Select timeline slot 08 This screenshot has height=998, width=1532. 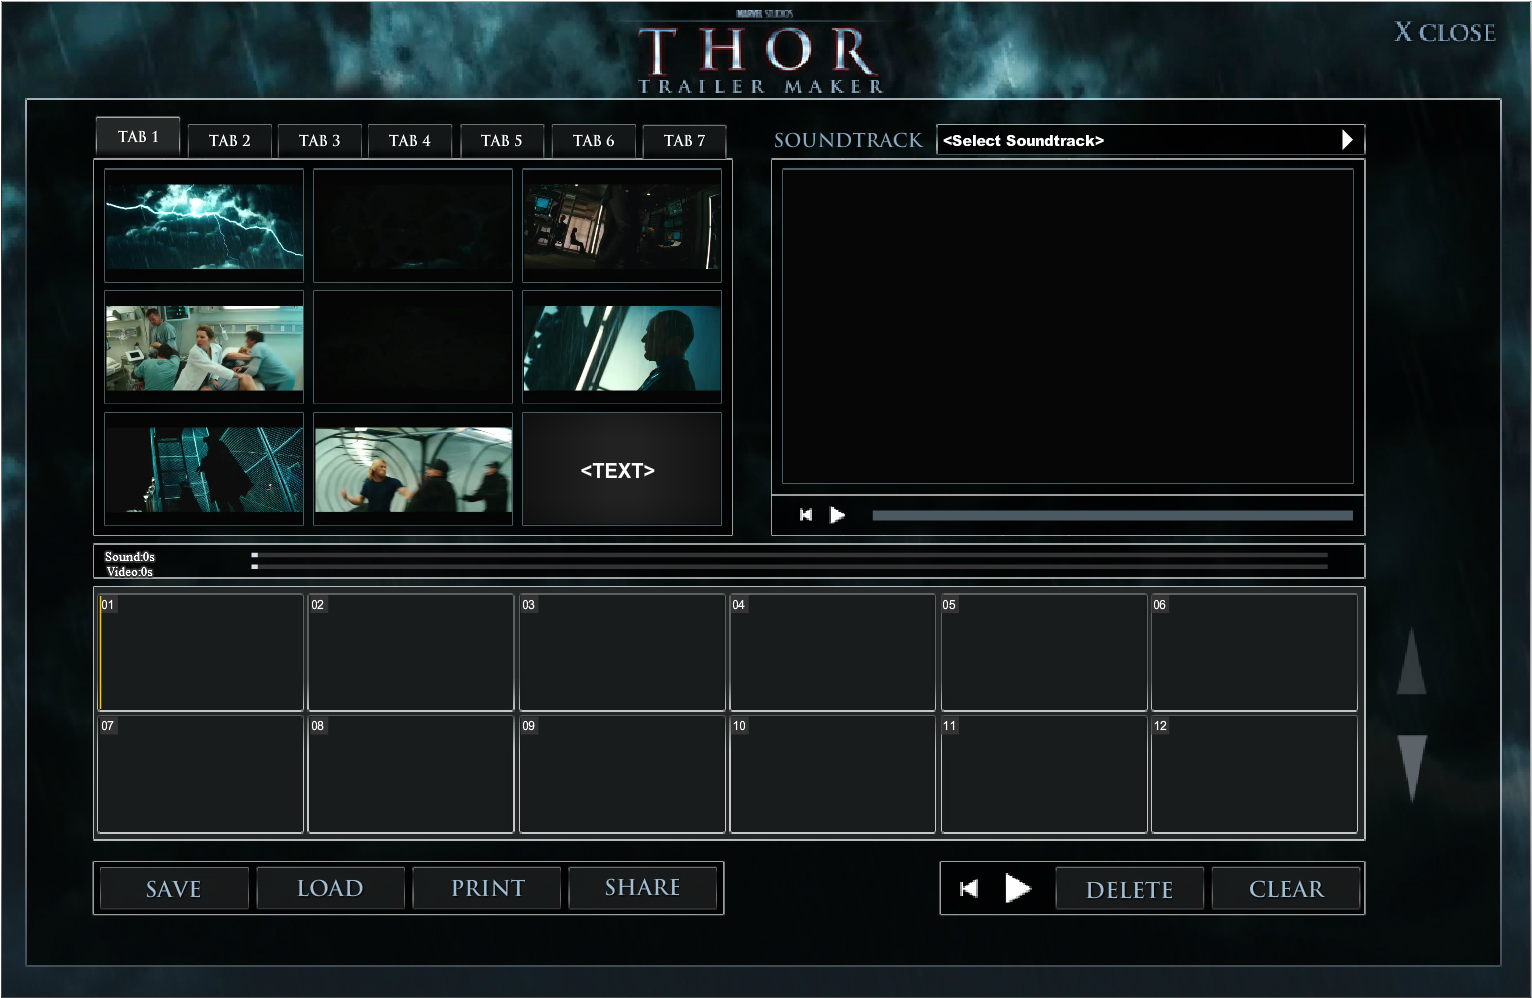[411, 774]
